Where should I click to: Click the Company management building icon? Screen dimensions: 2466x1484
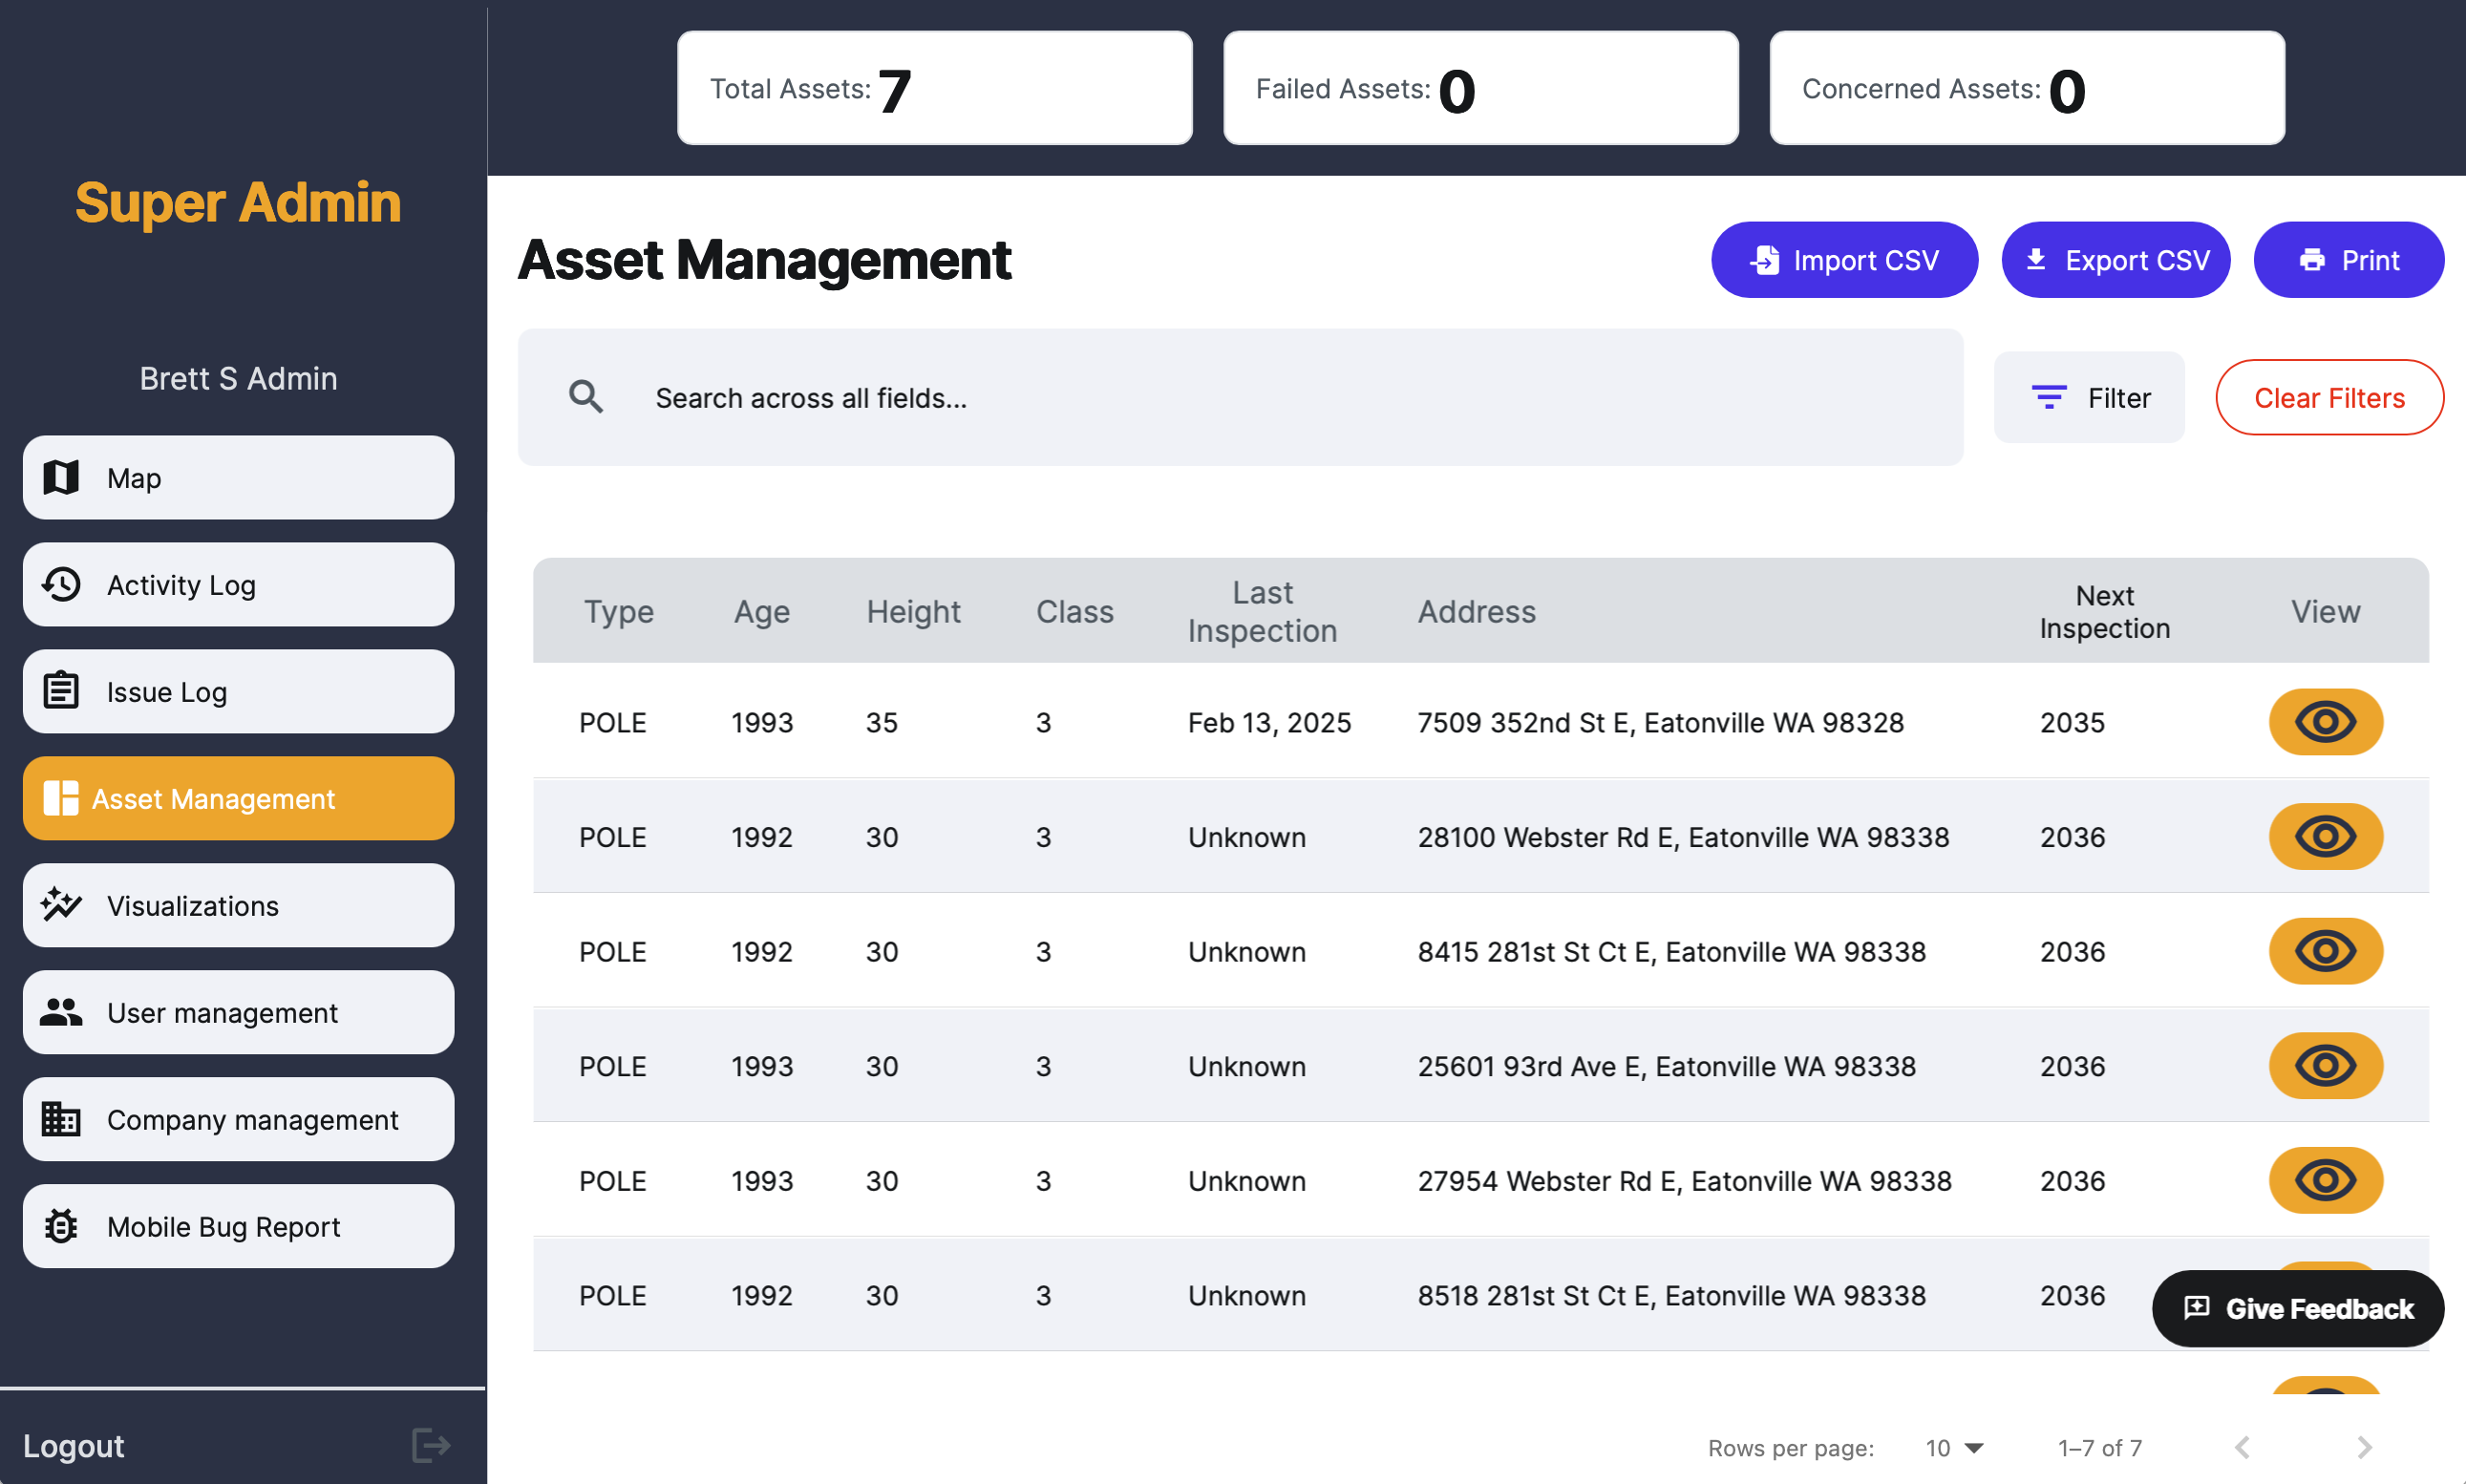click(60, 1119)
